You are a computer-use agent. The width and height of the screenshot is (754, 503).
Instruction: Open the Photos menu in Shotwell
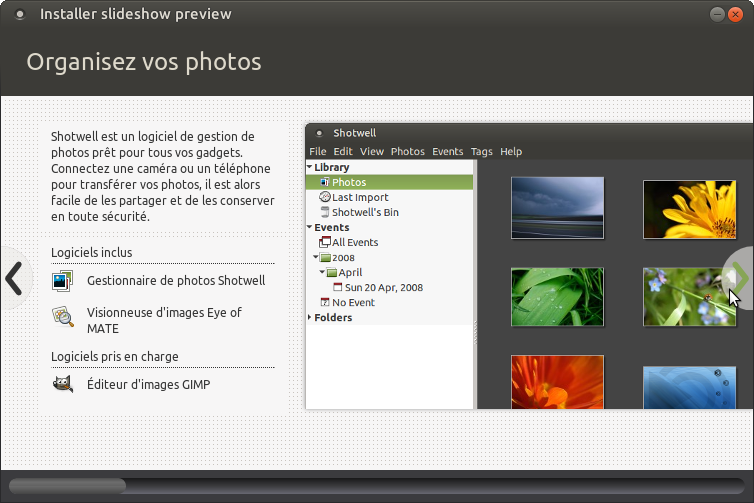(408, 151)
